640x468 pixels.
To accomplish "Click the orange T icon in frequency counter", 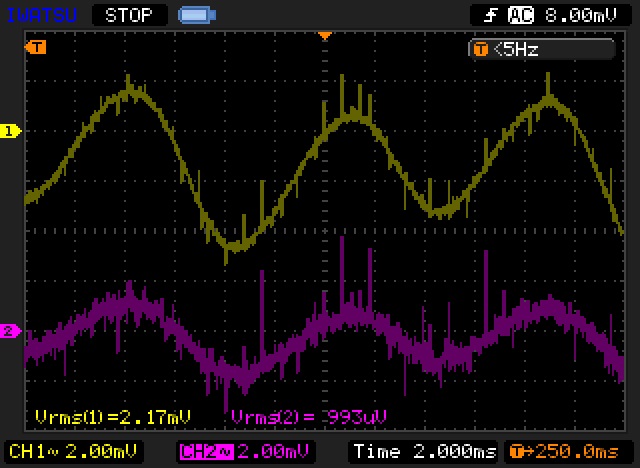I will click(x=480, y=50).
